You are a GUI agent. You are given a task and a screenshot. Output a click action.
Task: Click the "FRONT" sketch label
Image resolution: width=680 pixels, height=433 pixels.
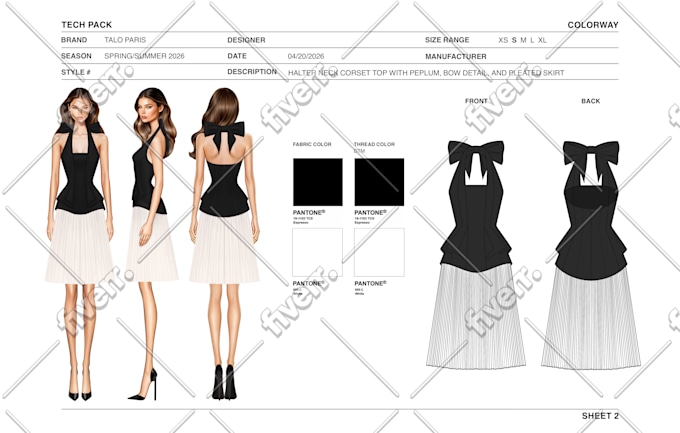476,101
